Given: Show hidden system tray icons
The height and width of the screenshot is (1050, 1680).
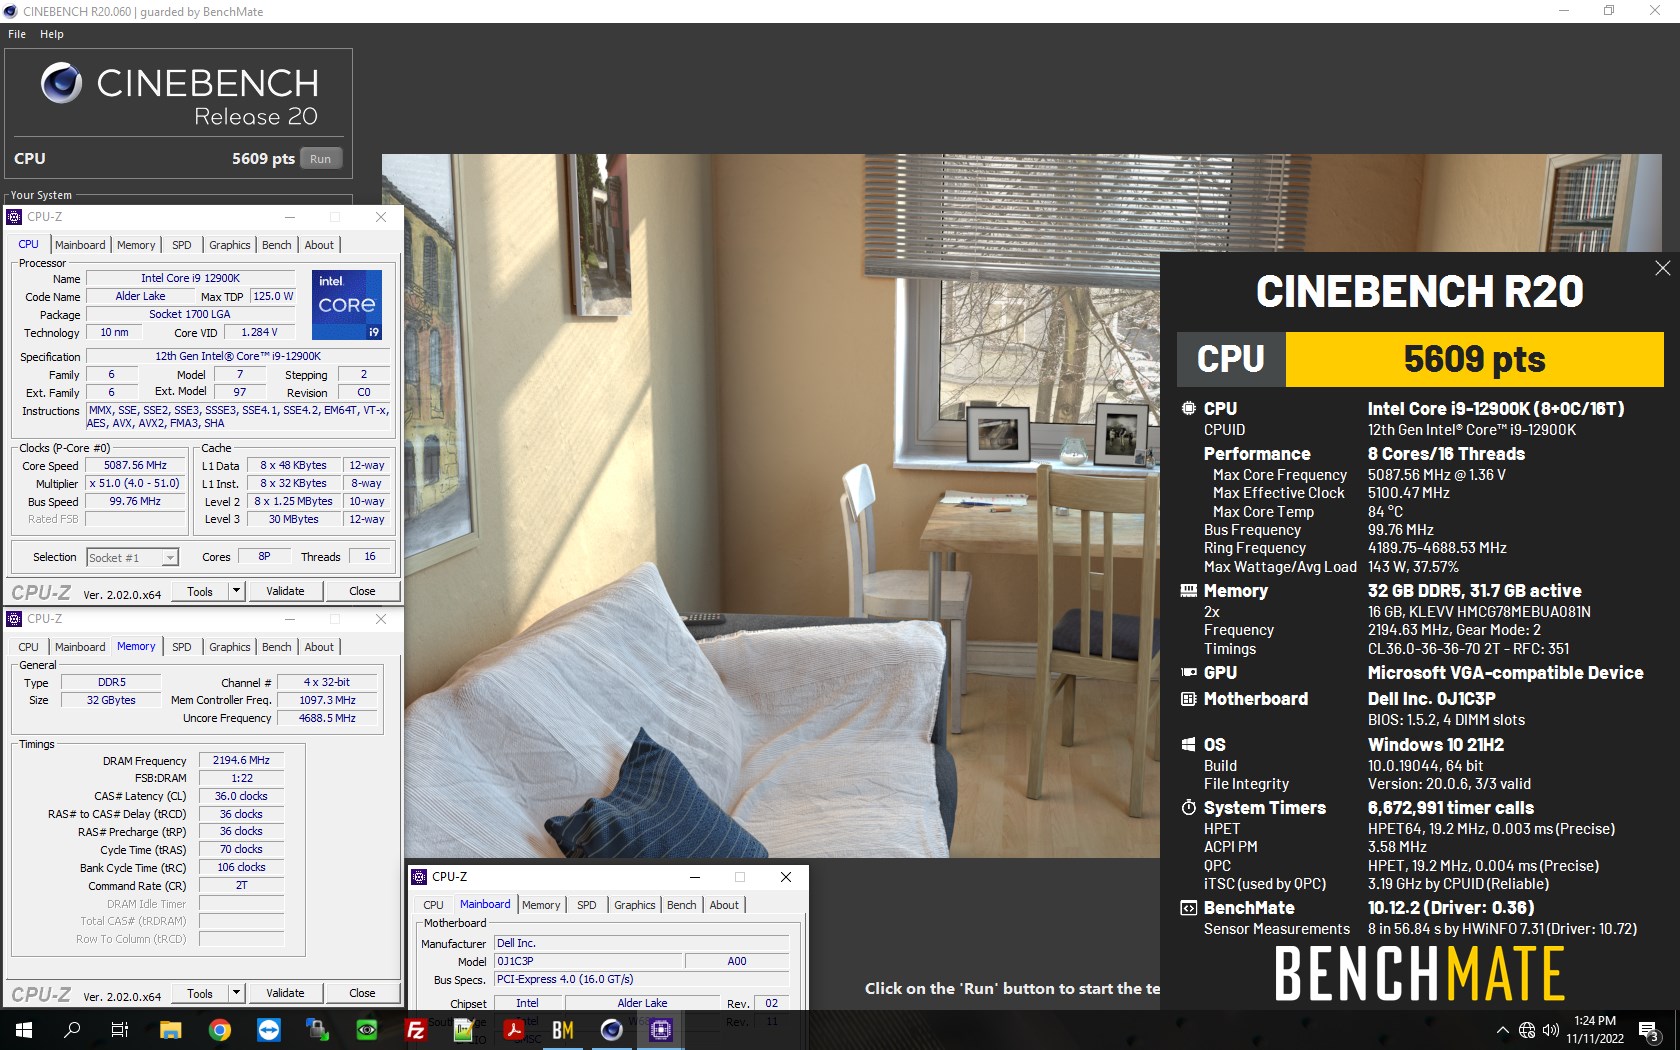Looking at the screenshot, I should [1502, 1030].
